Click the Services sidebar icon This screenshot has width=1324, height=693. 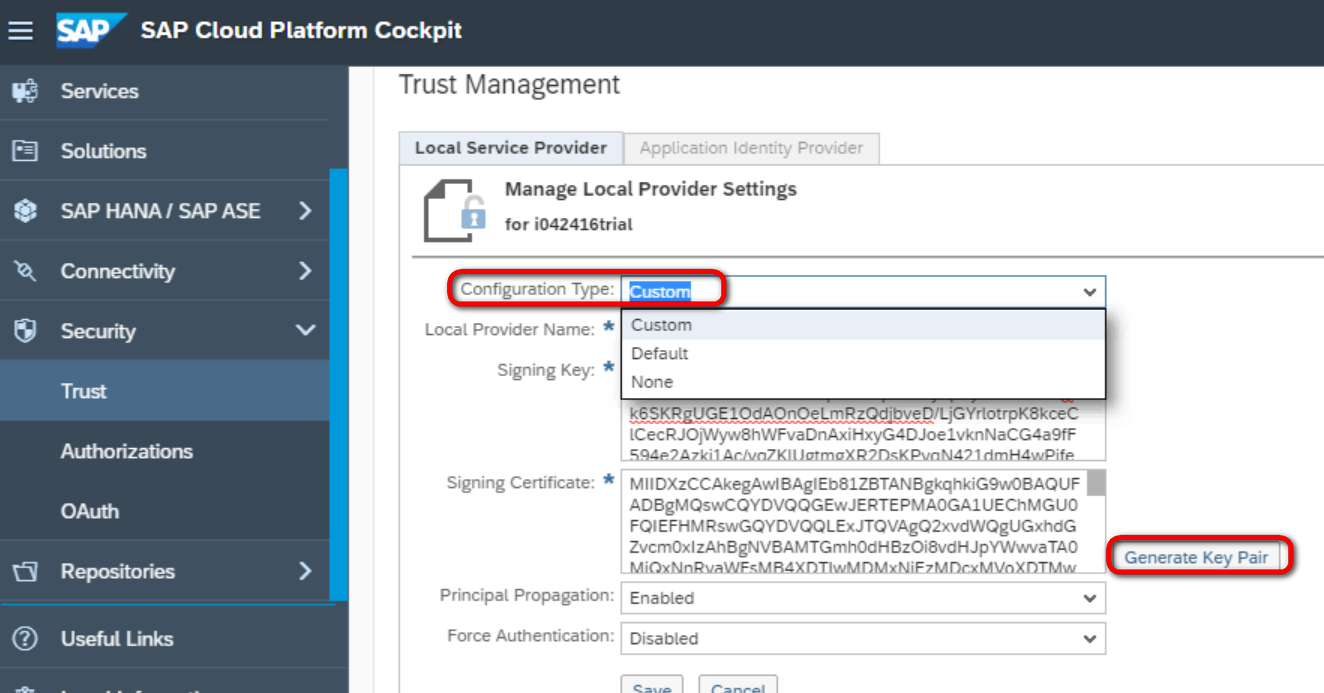(25, 91)
